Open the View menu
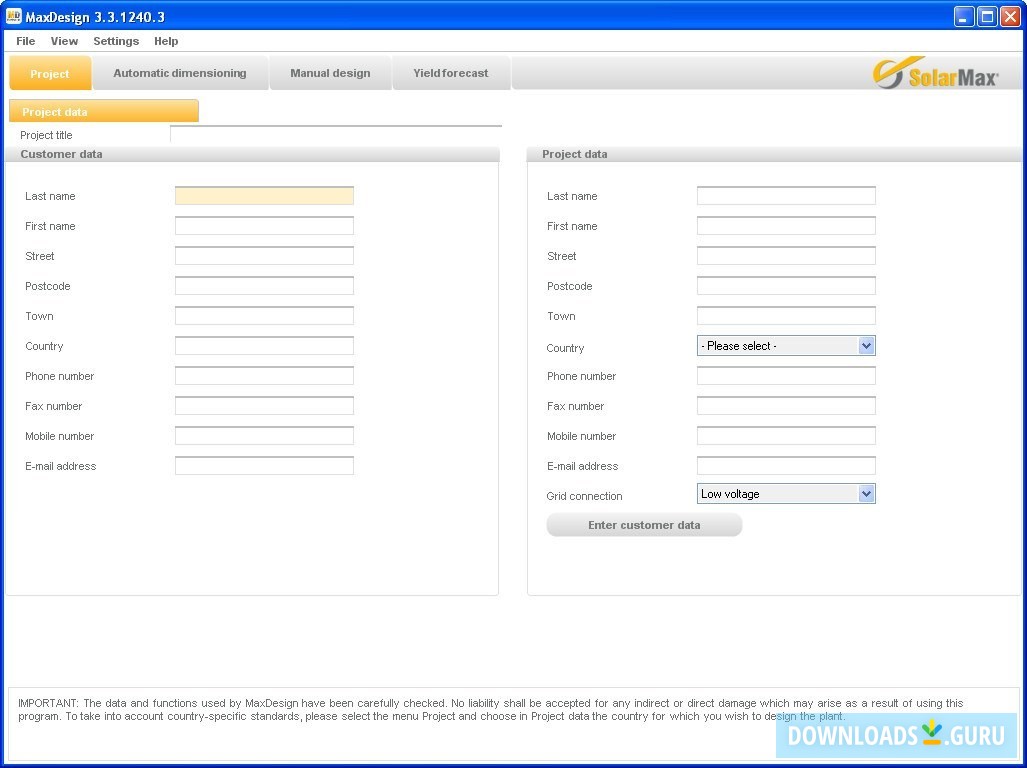This screenshot has height=768, width=1027. pyautogui.click(x=64, y=41)
